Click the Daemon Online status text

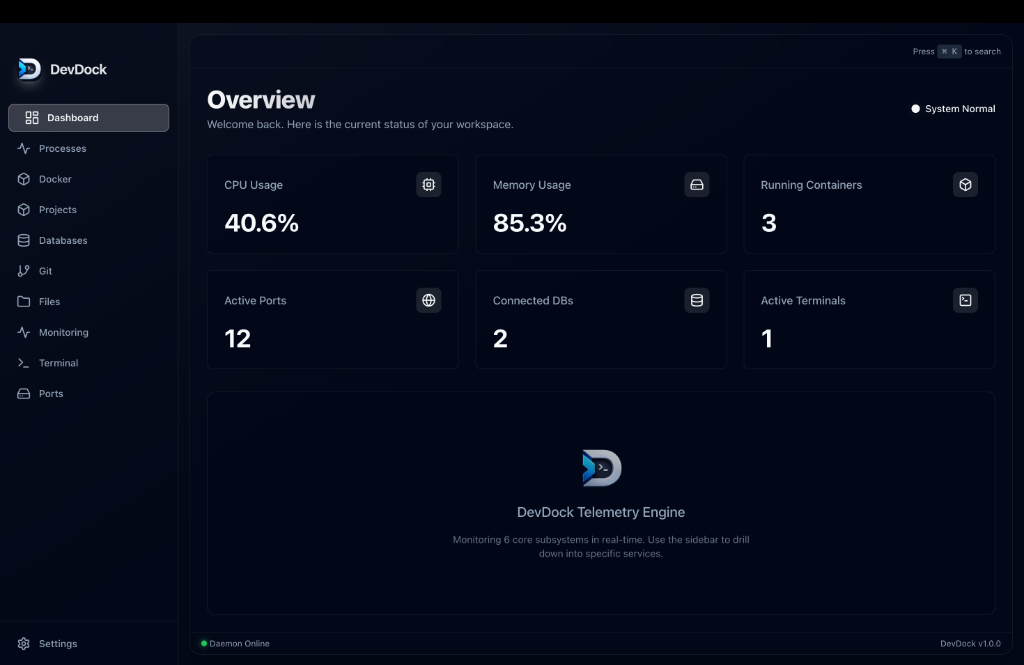240,643
